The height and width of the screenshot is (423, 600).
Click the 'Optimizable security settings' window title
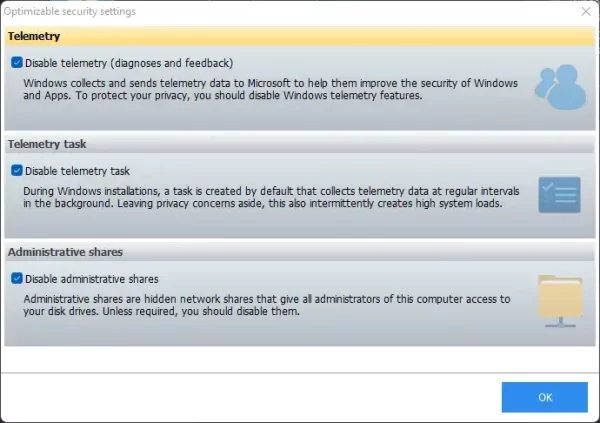pyautogui.click(x=70, y=11)
